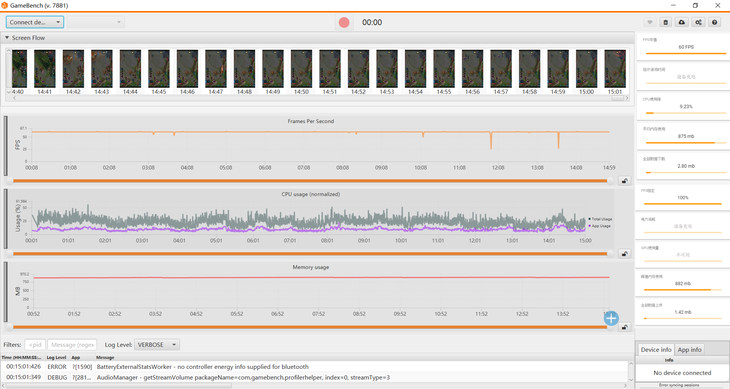Click the Total Usage legend entry
730x389 pixels.
coord(600,219)
